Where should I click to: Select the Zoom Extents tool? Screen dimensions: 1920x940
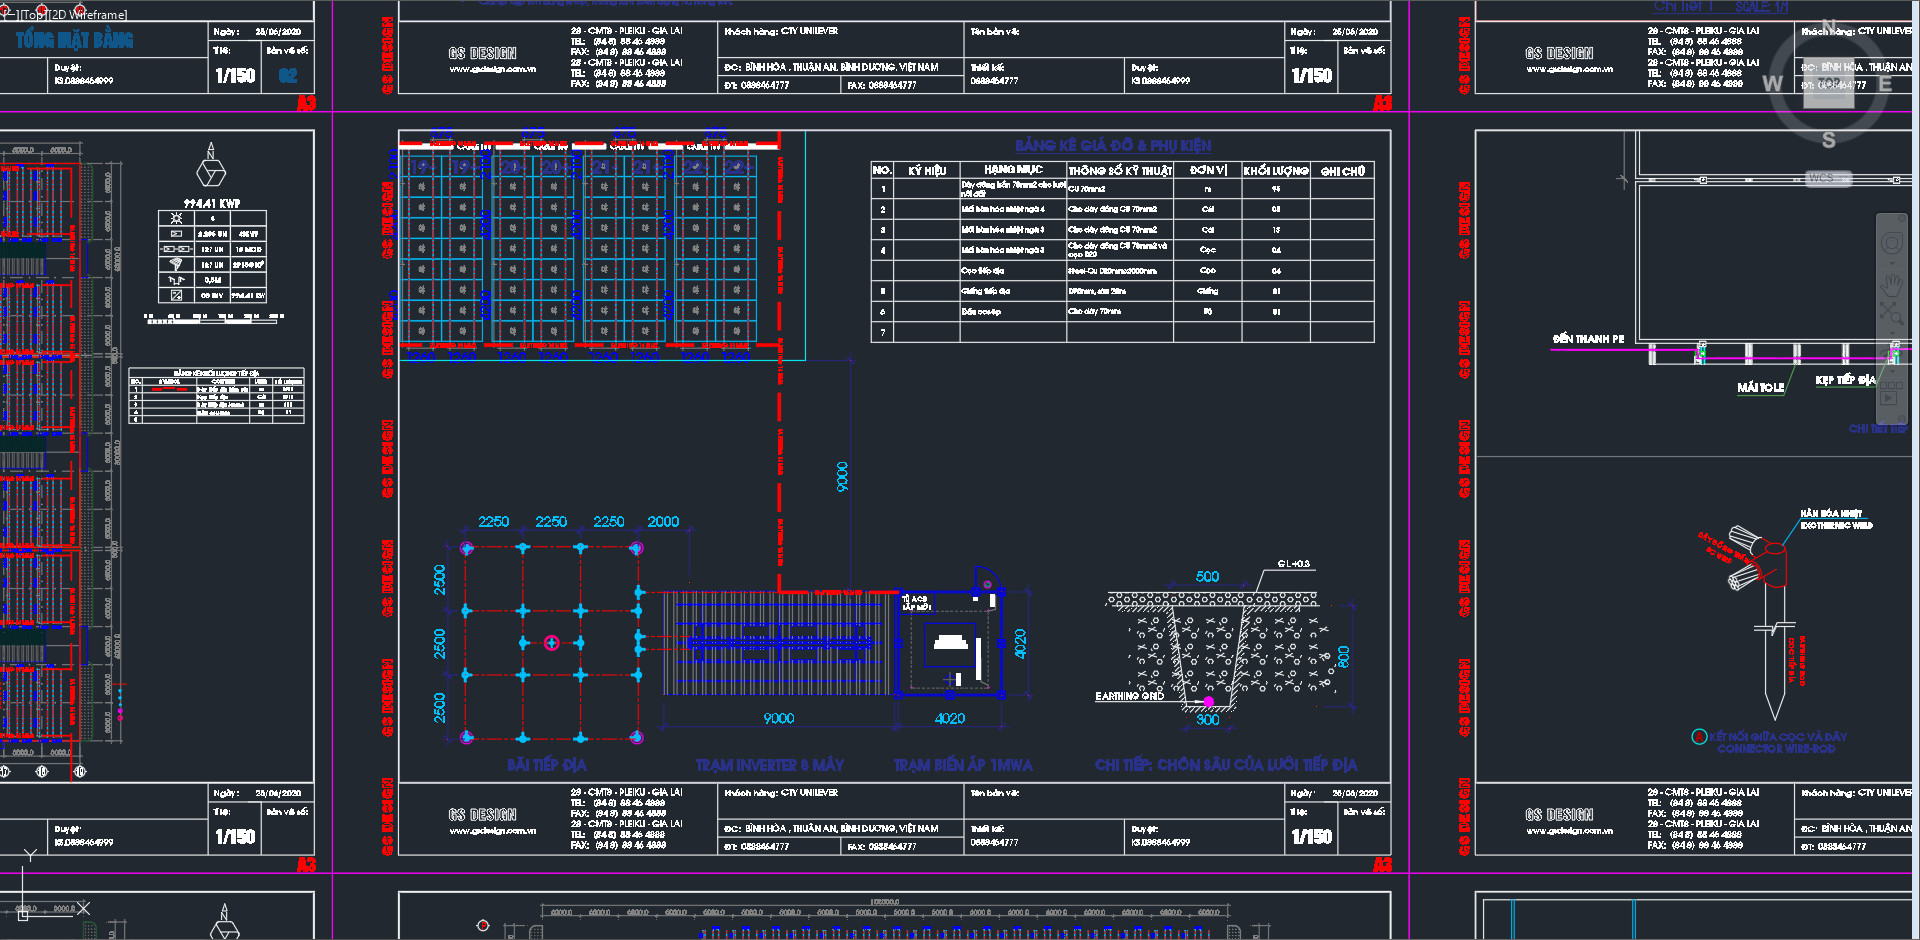pyautogui.click(x=1891, y=313)
